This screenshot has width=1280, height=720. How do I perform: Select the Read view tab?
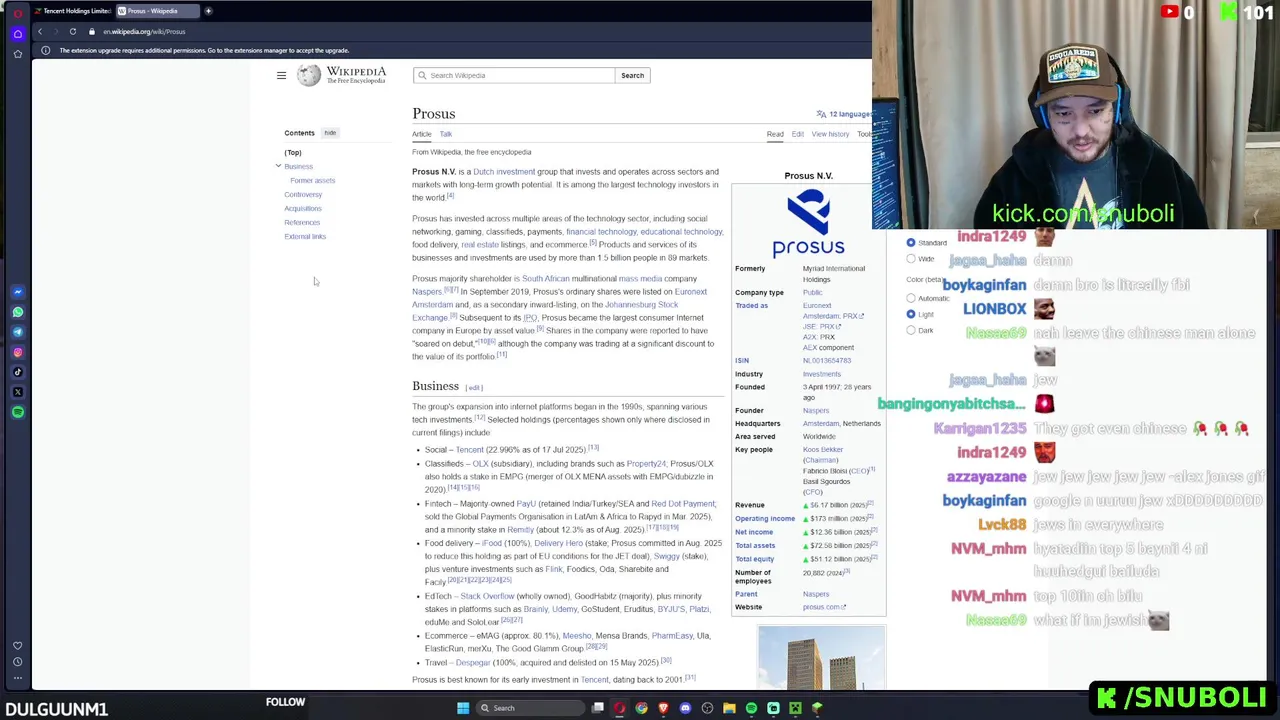(x=775, y=134)
